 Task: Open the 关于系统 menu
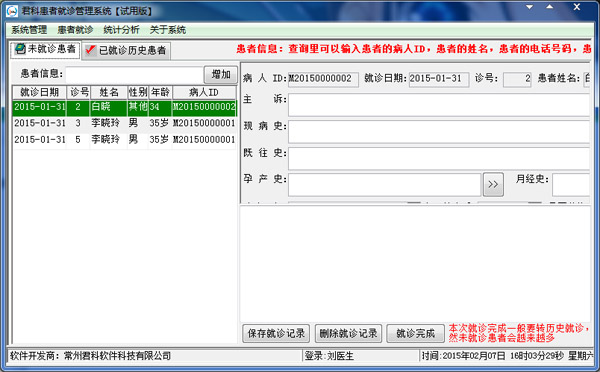168,30
